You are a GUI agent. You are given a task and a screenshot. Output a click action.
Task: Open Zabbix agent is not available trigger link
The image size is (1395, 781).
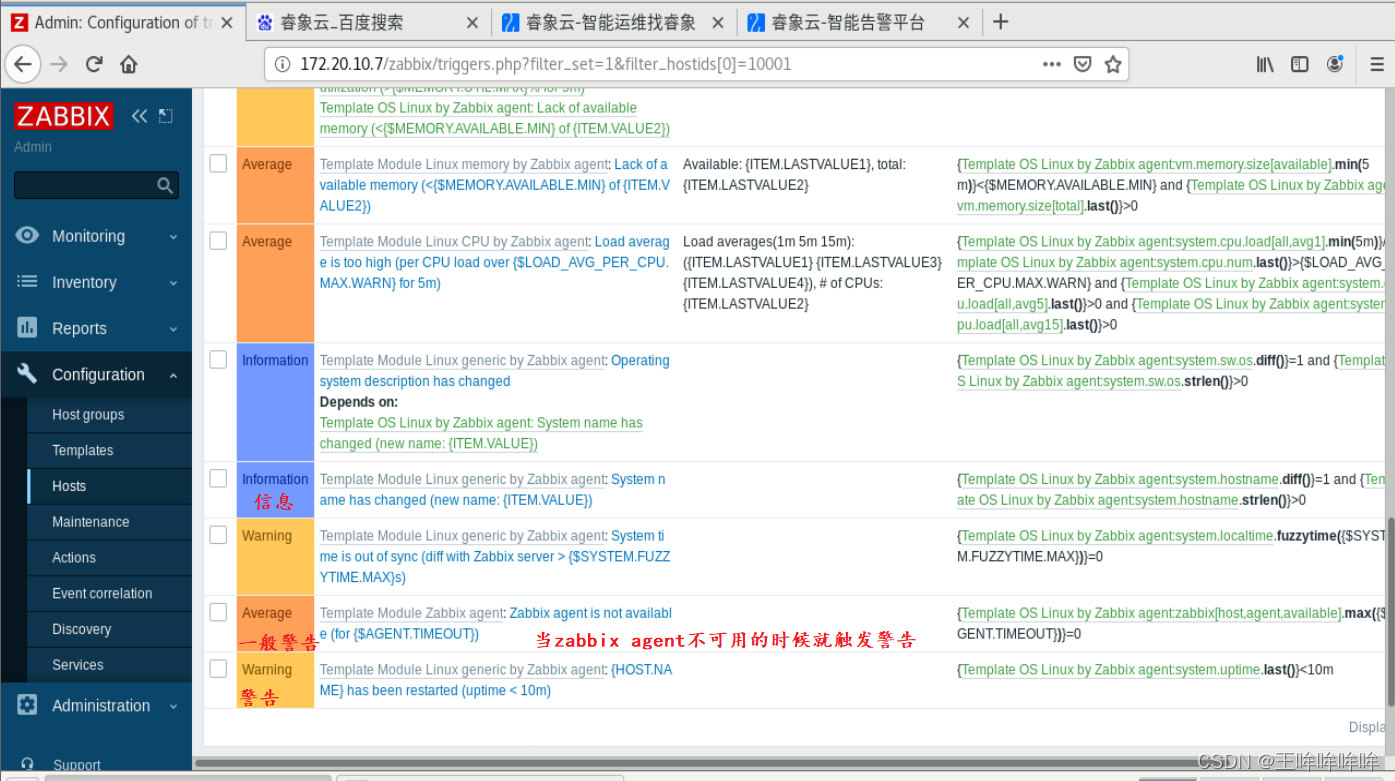click(x=496, y=624)
